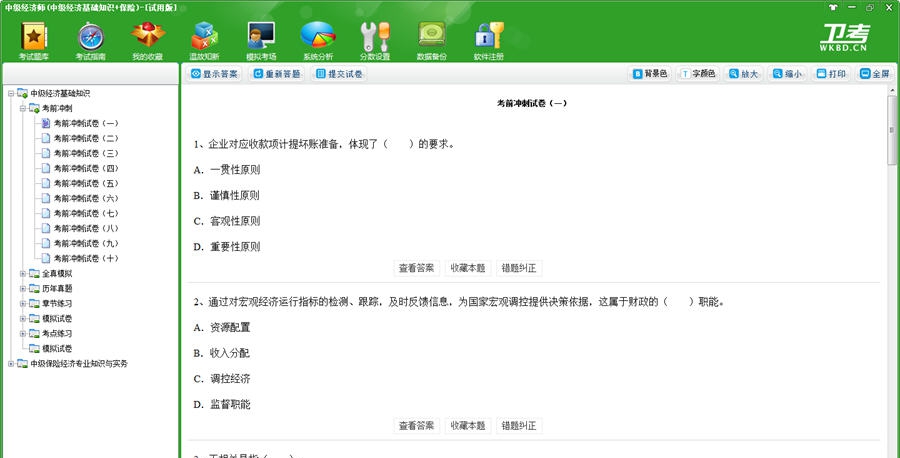
Task: Launch the 模拟考场 mock exam icon
Action: (261, 40)
